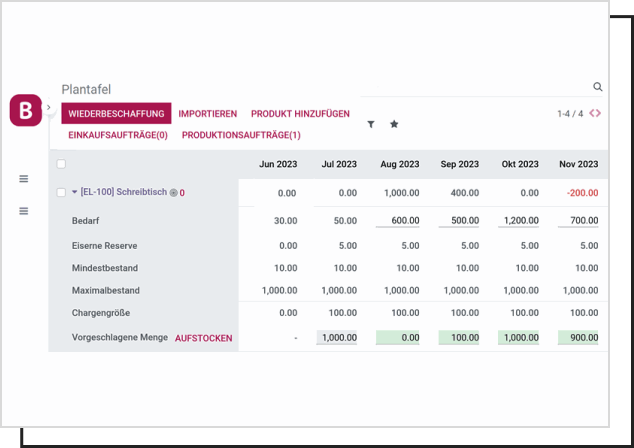Expand the sidebar with the chevron

(49, 107)
